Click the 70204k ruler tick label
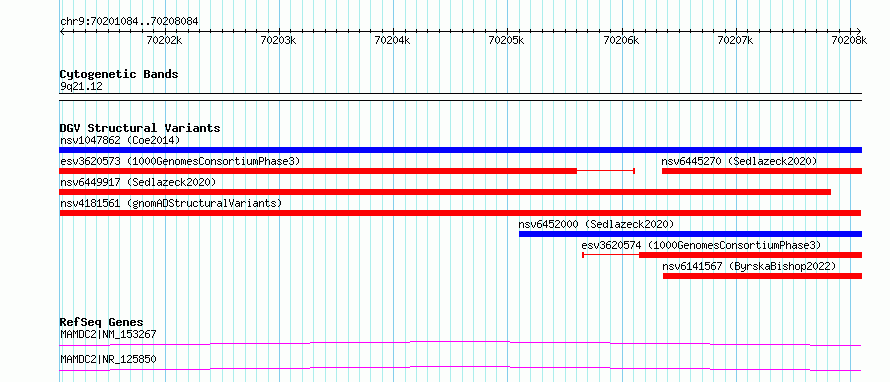 coord(393,40)
